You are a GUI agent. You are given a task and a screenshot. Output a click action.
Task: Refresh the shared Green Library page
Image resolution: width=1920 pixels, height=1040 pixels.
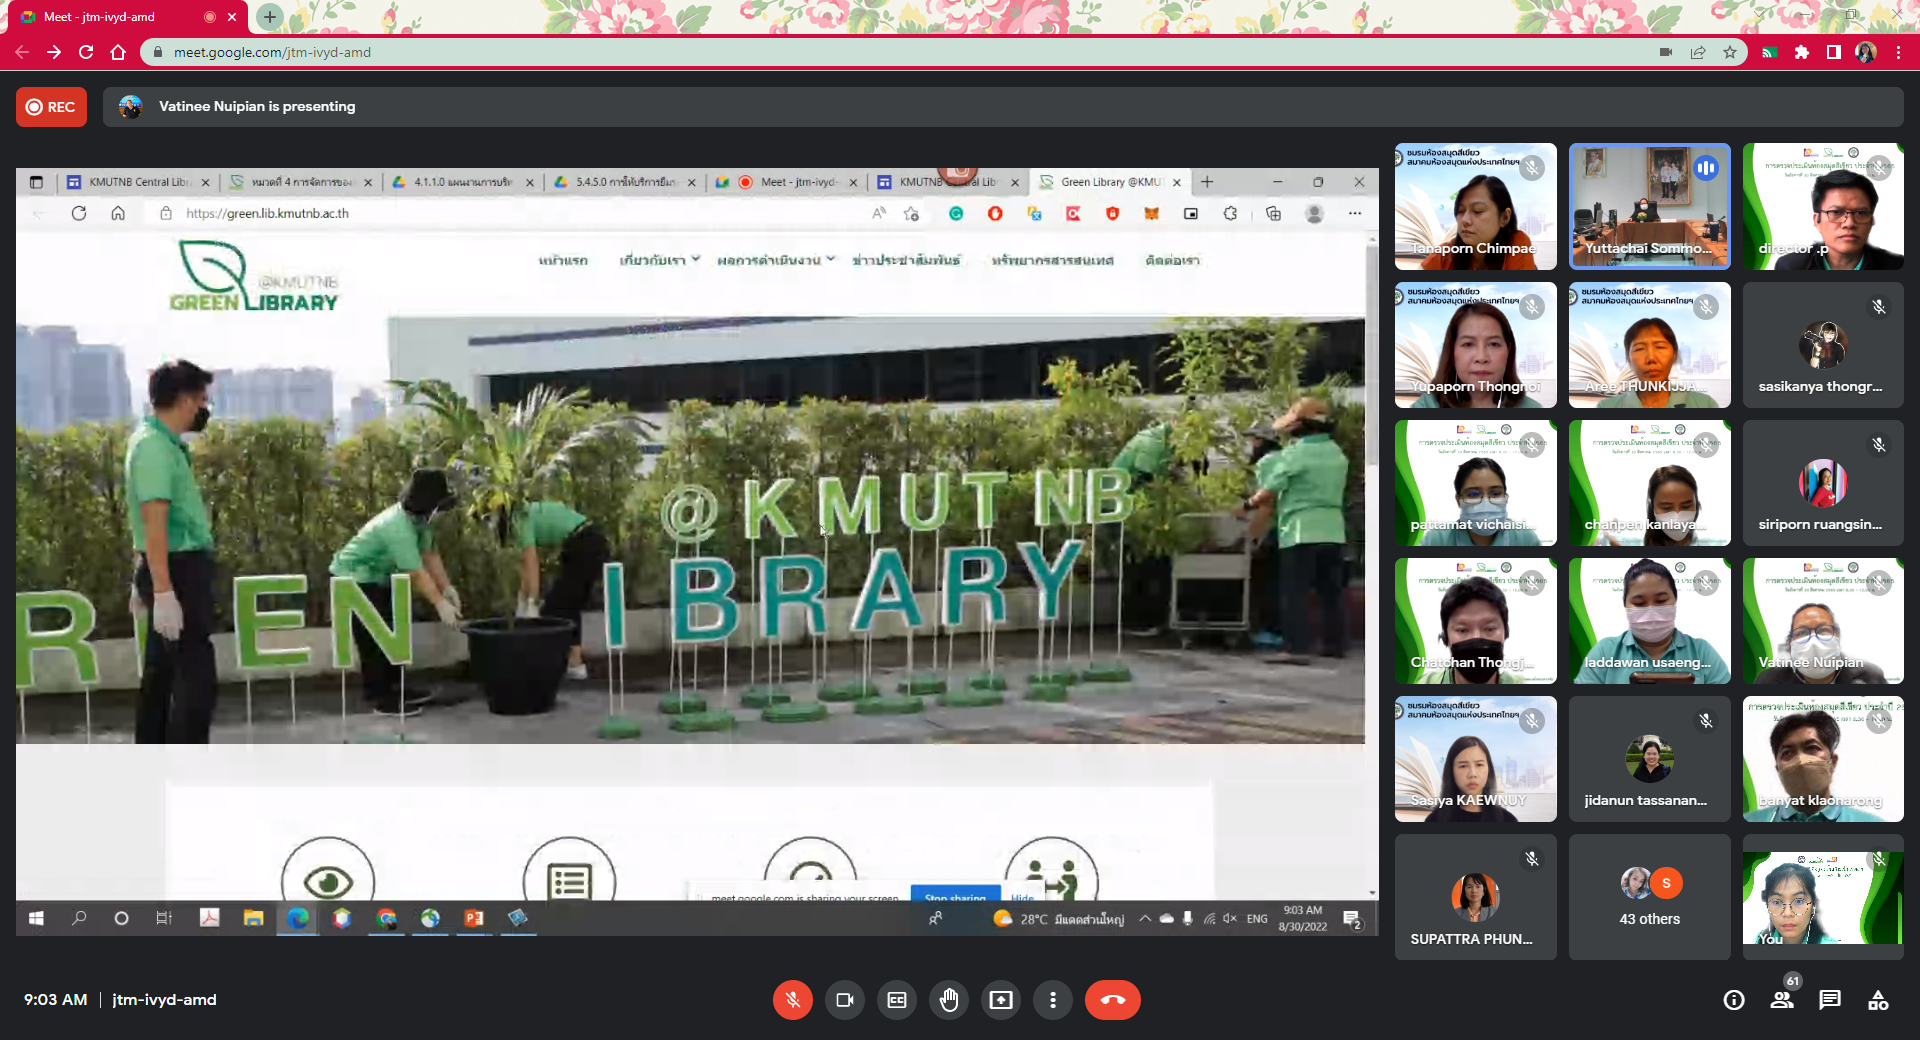click(79, 213)
